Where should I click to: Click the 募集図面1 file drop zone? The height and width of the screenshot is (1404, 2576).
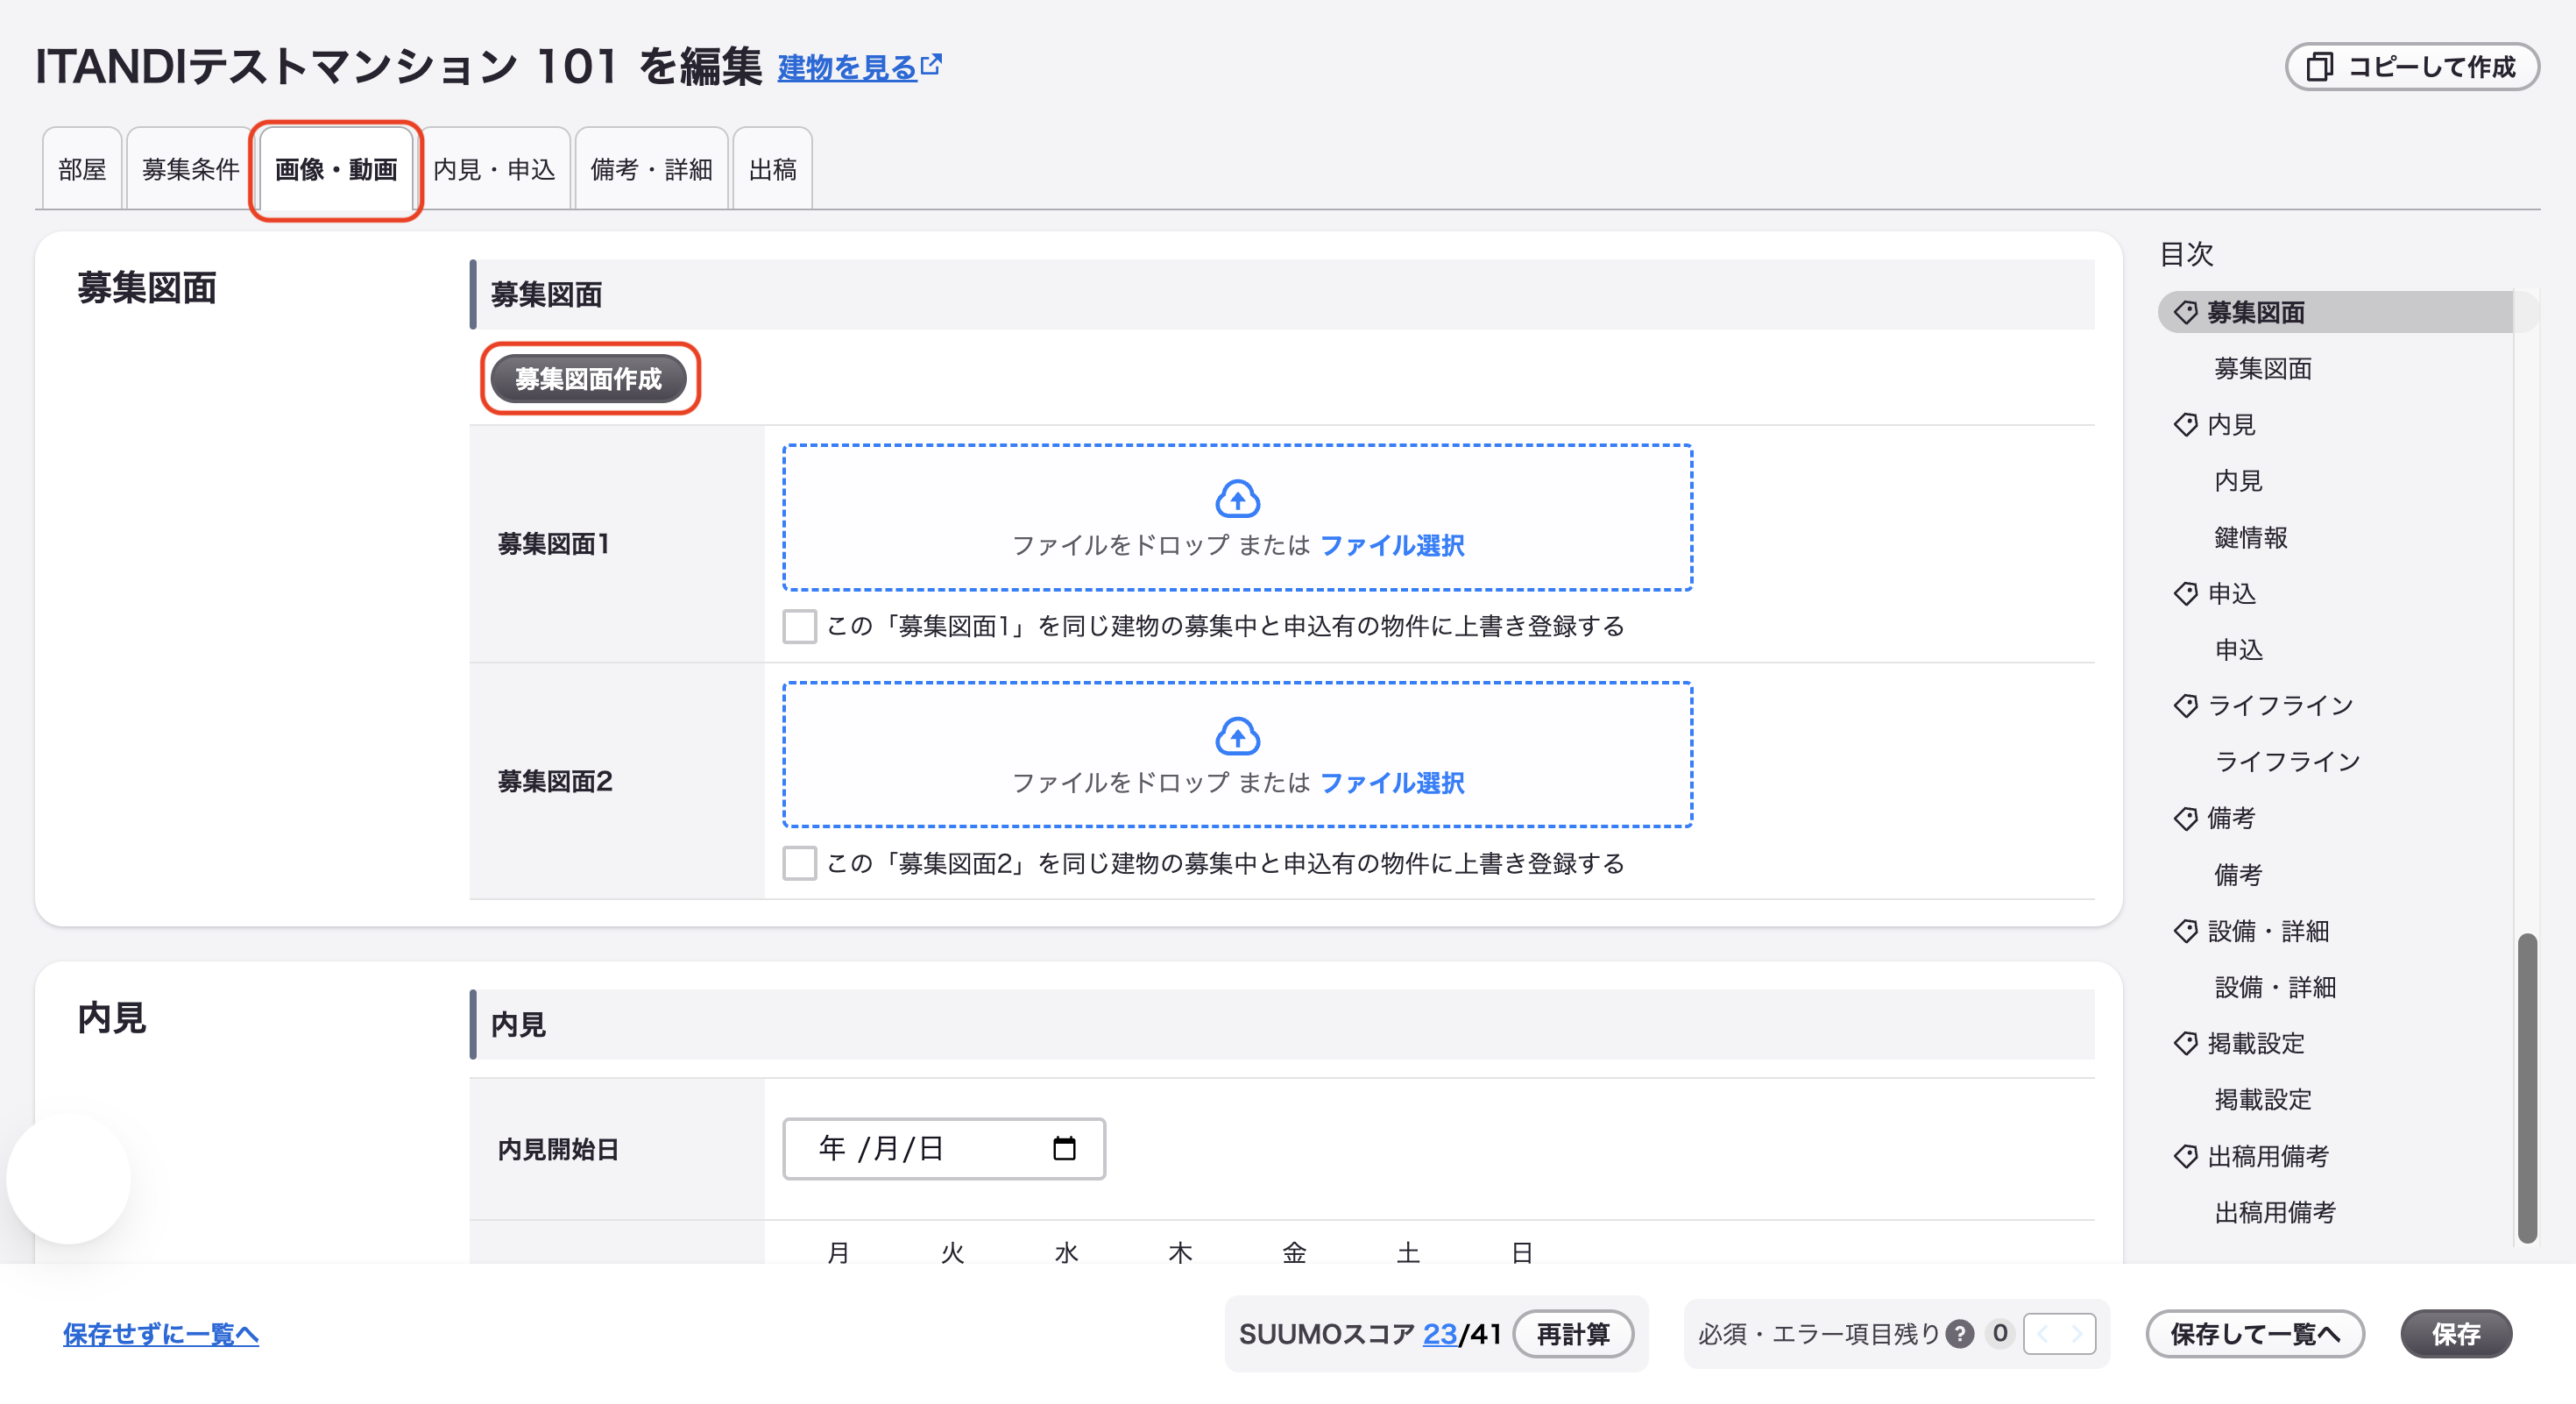[x=1237, y=517]
